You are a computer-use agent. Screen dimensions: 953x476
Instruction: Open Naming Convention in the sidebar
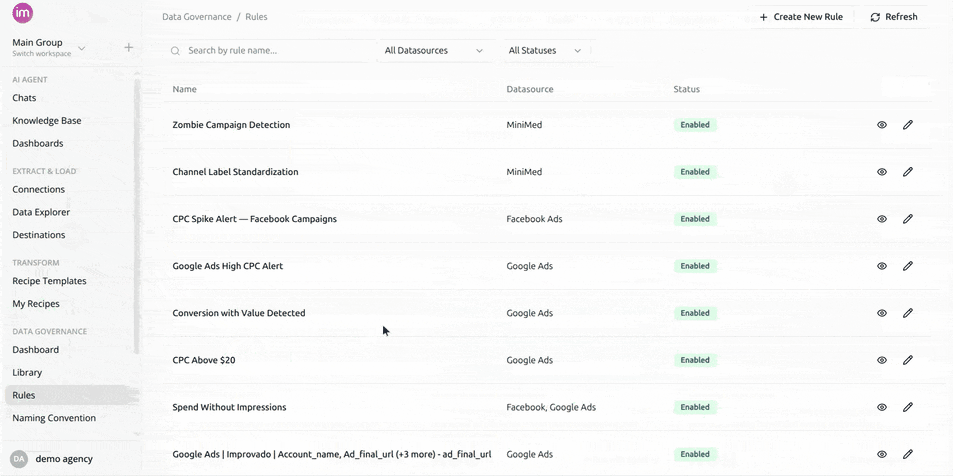pyautogui.click(x=54, y=418)
